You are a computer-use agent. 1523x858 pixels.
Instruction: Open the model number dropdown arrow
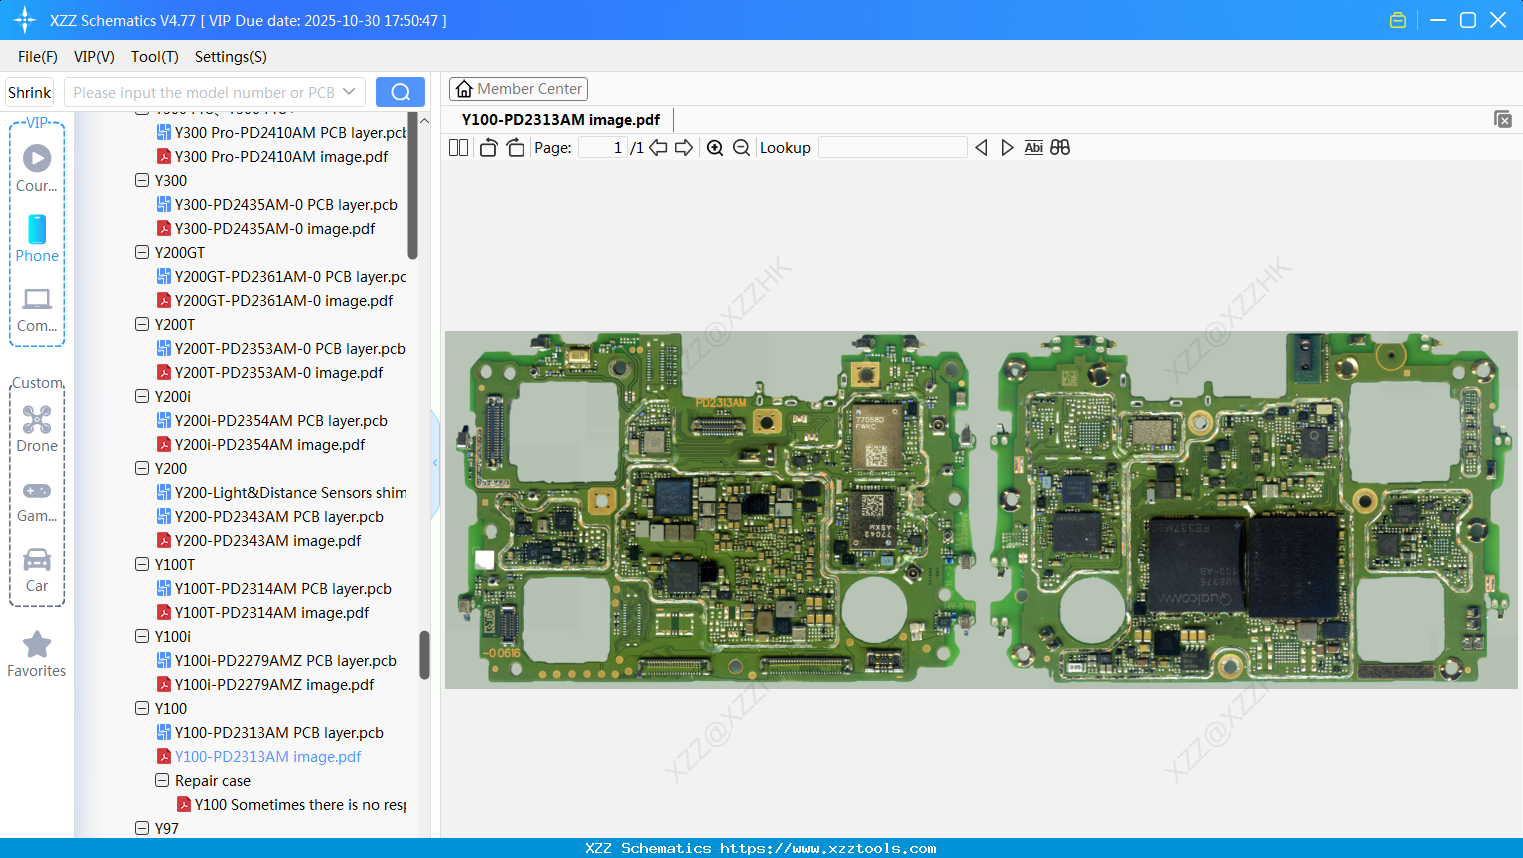coord(351,91)
